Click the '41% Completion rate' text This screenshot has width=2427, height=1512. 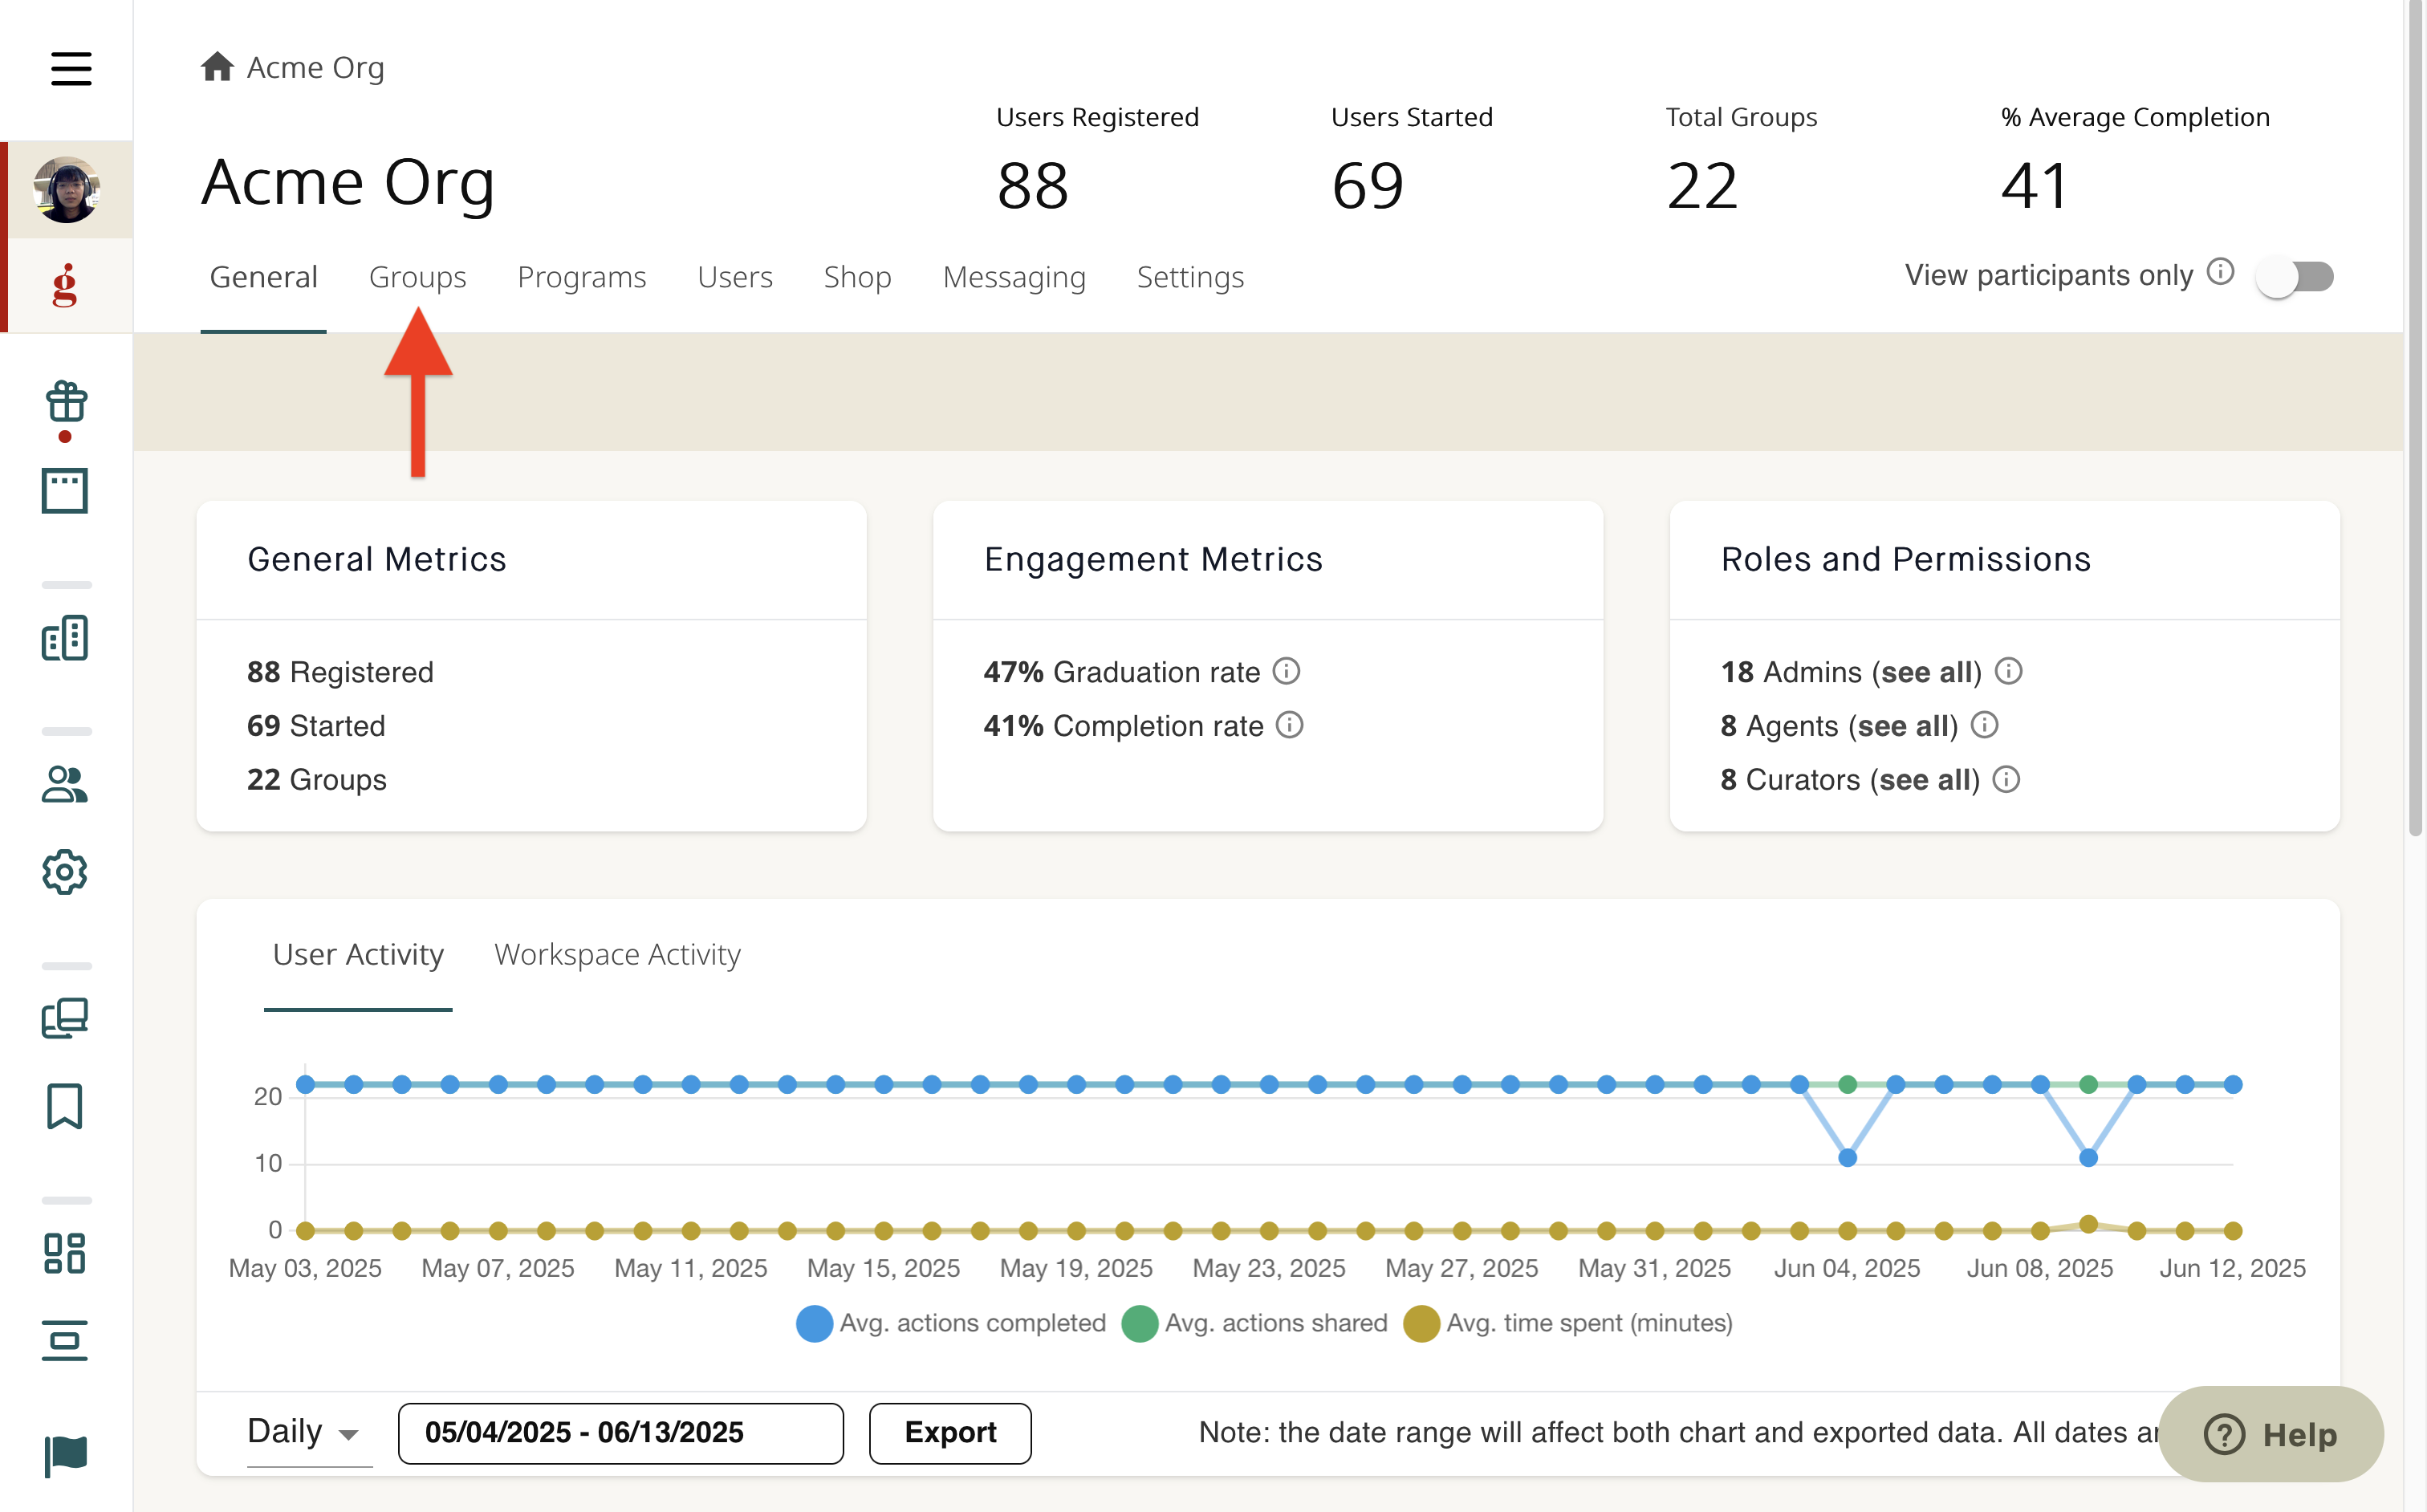click(x=1123, y=726)
